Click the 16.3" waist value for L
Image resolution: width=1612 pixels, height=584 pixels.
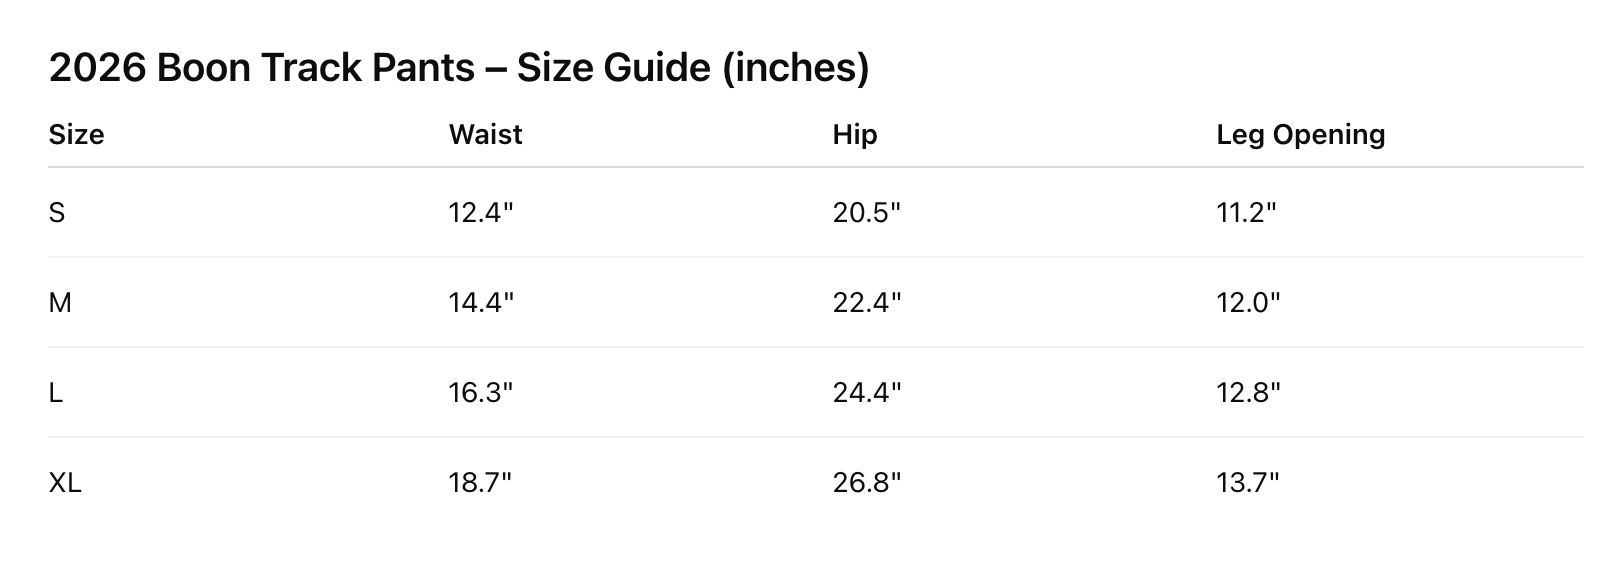481,392
